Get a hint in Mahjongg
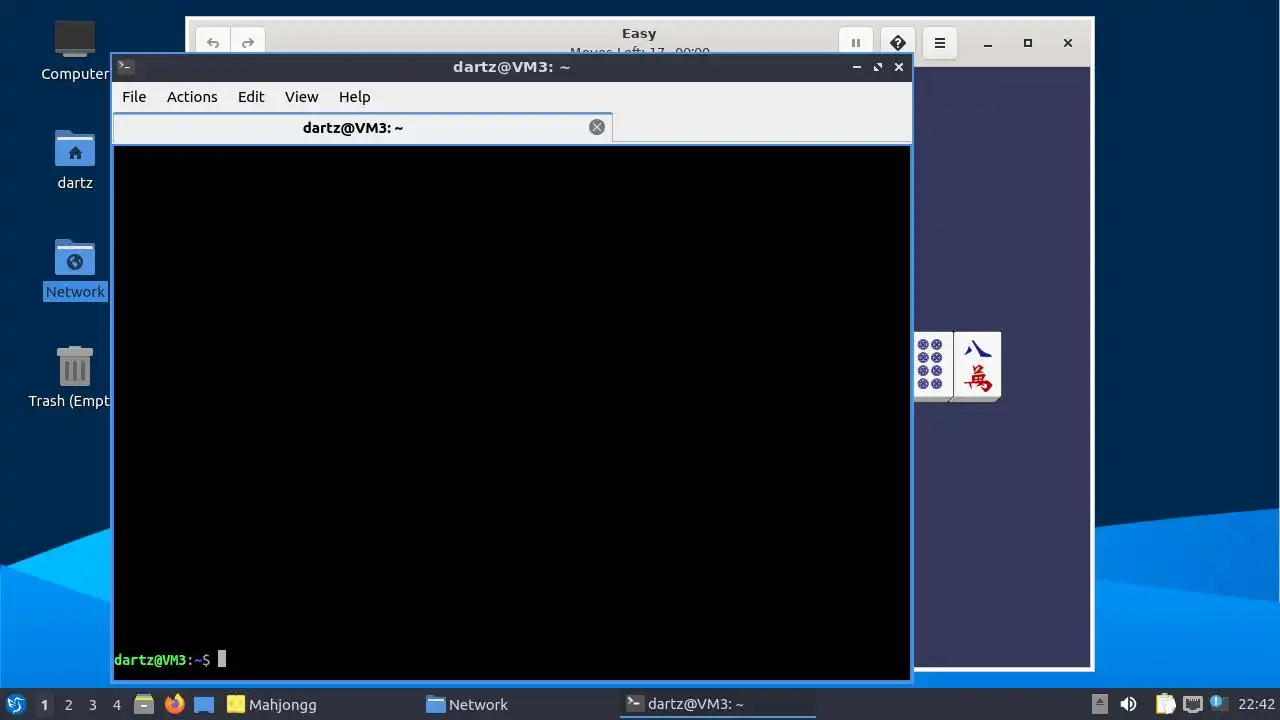Viewport: 1280px width, 720px height. (x=898, y=43)
